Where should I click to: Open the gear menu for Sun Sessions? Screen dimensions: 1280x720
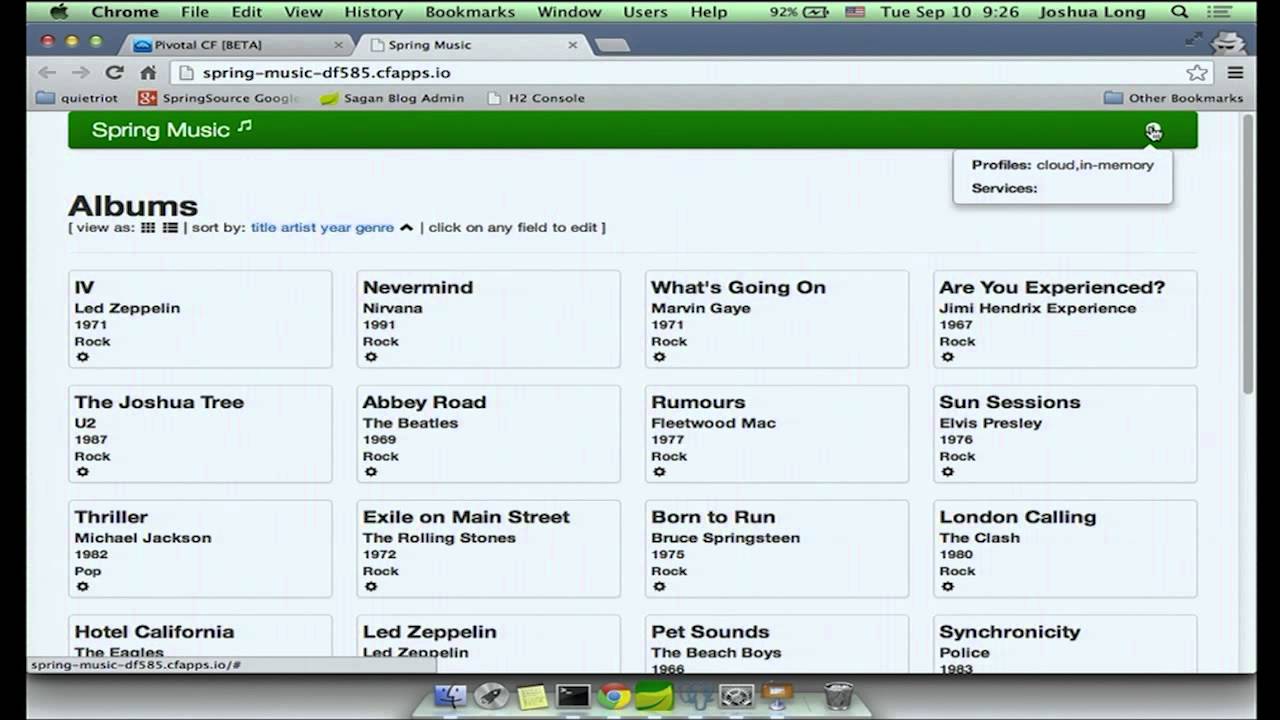947,472
